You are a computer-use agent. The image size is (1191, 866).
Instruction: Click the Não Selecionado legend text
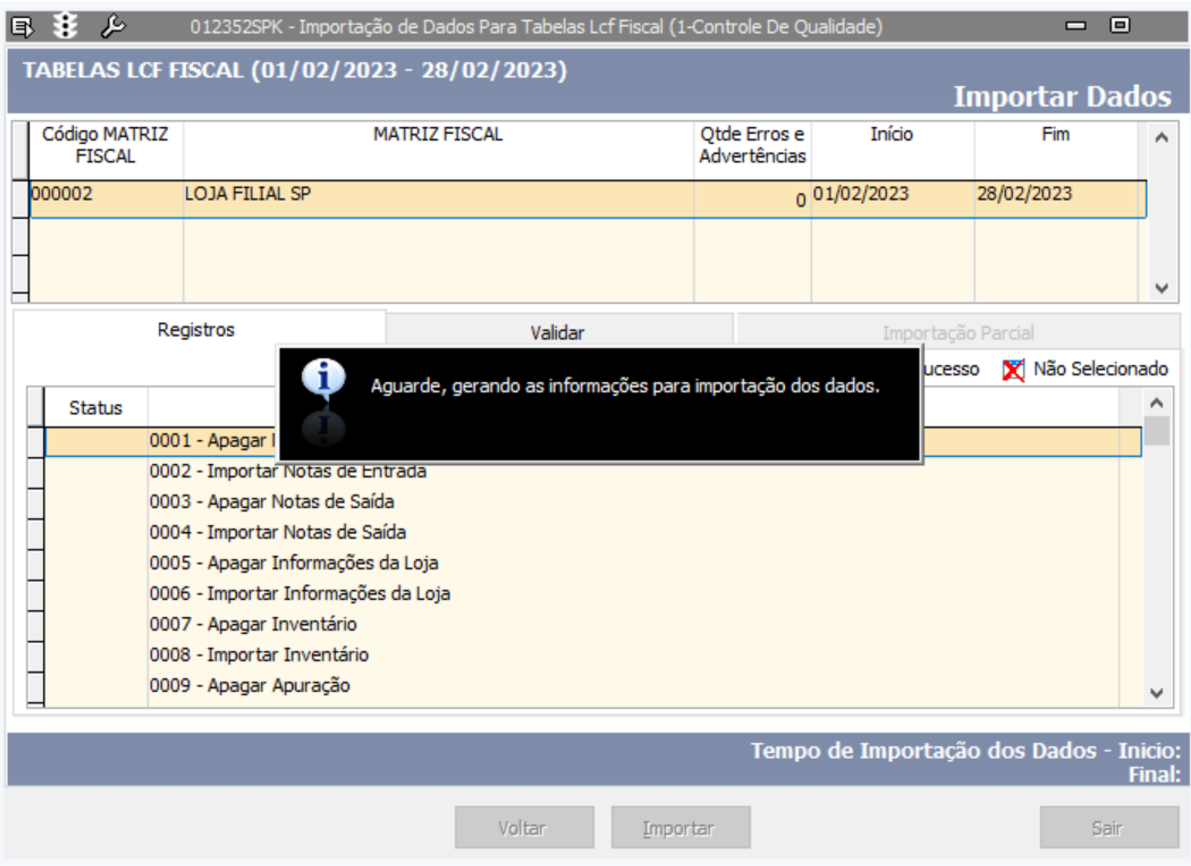click(1101, 369)
